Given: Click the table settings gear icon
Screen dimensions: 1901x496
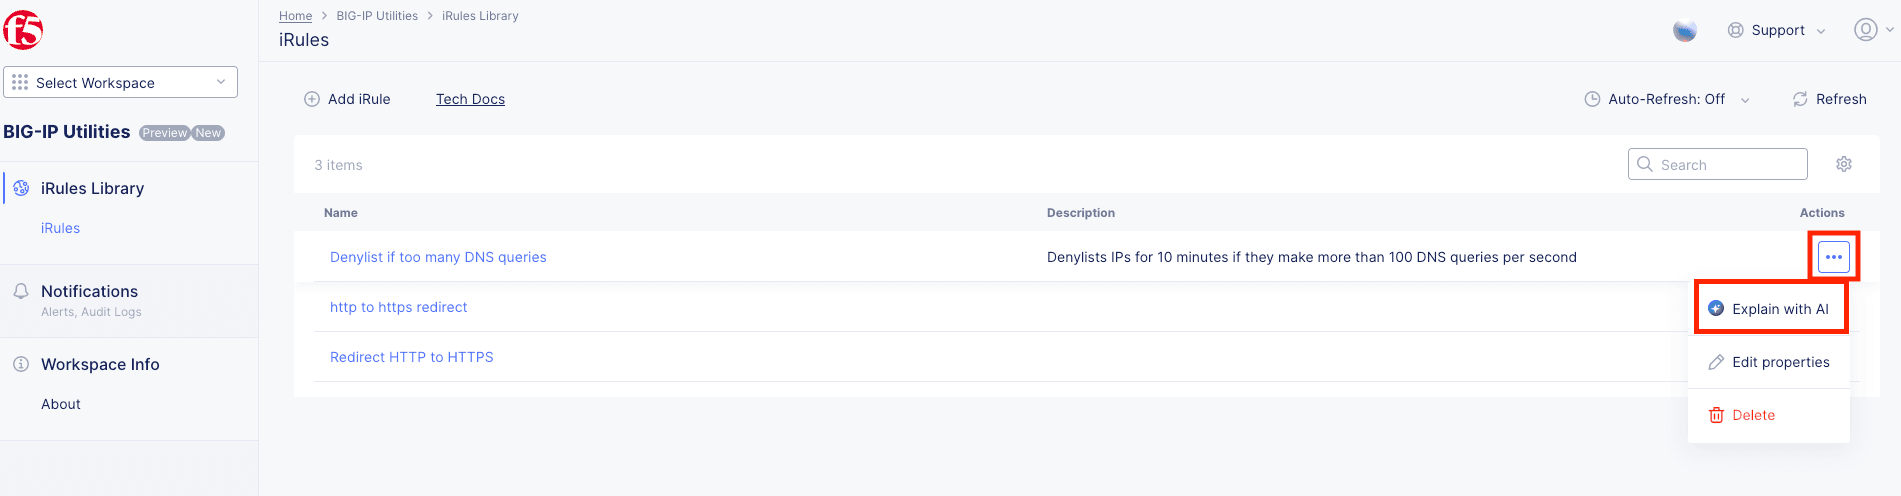Looking at the screenshot, I should point(1844,164).
